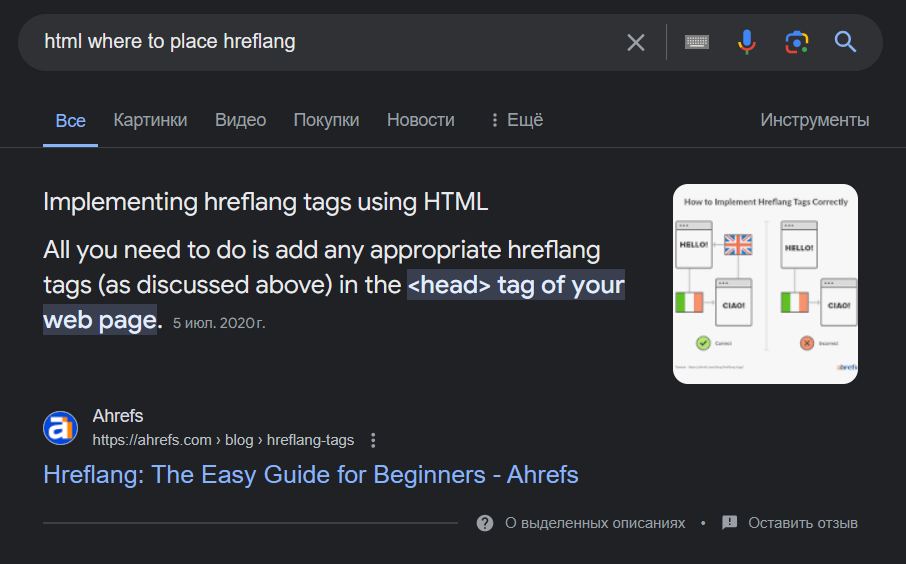Select the Все results tab
Screen dimensions: 906x564
coord(70,120)
